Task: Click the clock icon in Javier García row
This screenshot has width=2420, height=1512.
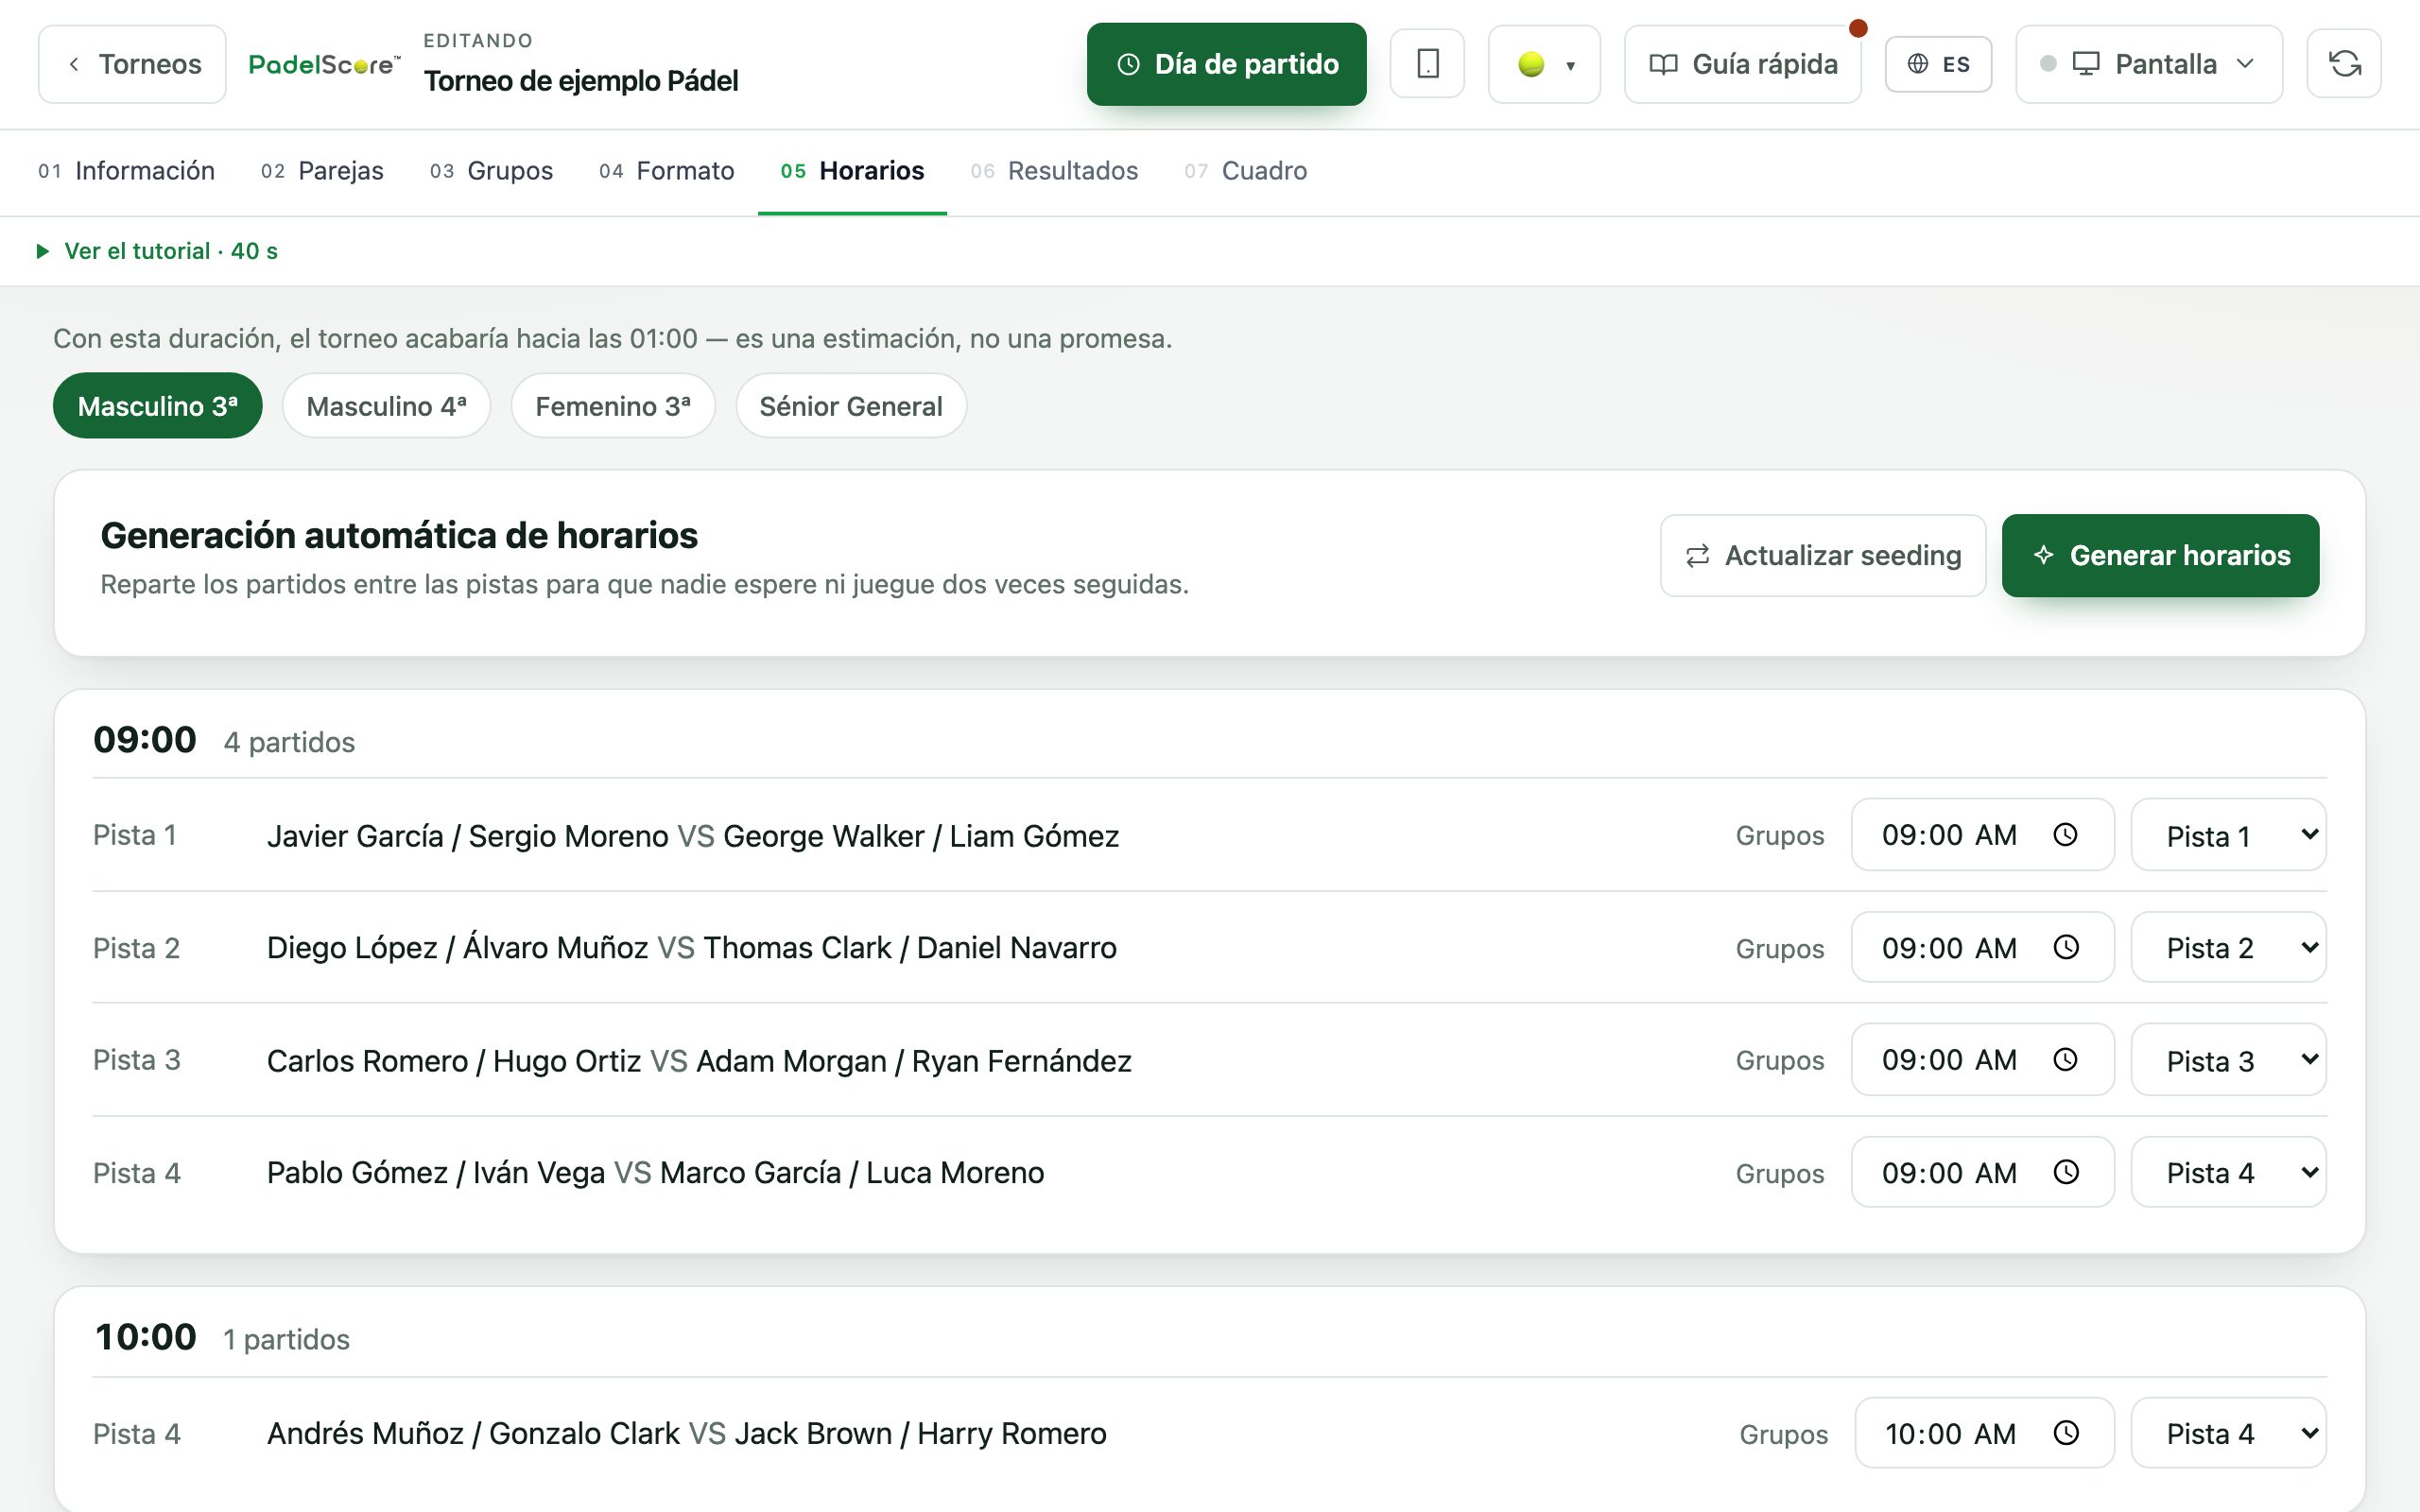Action: click(2065, 834)
